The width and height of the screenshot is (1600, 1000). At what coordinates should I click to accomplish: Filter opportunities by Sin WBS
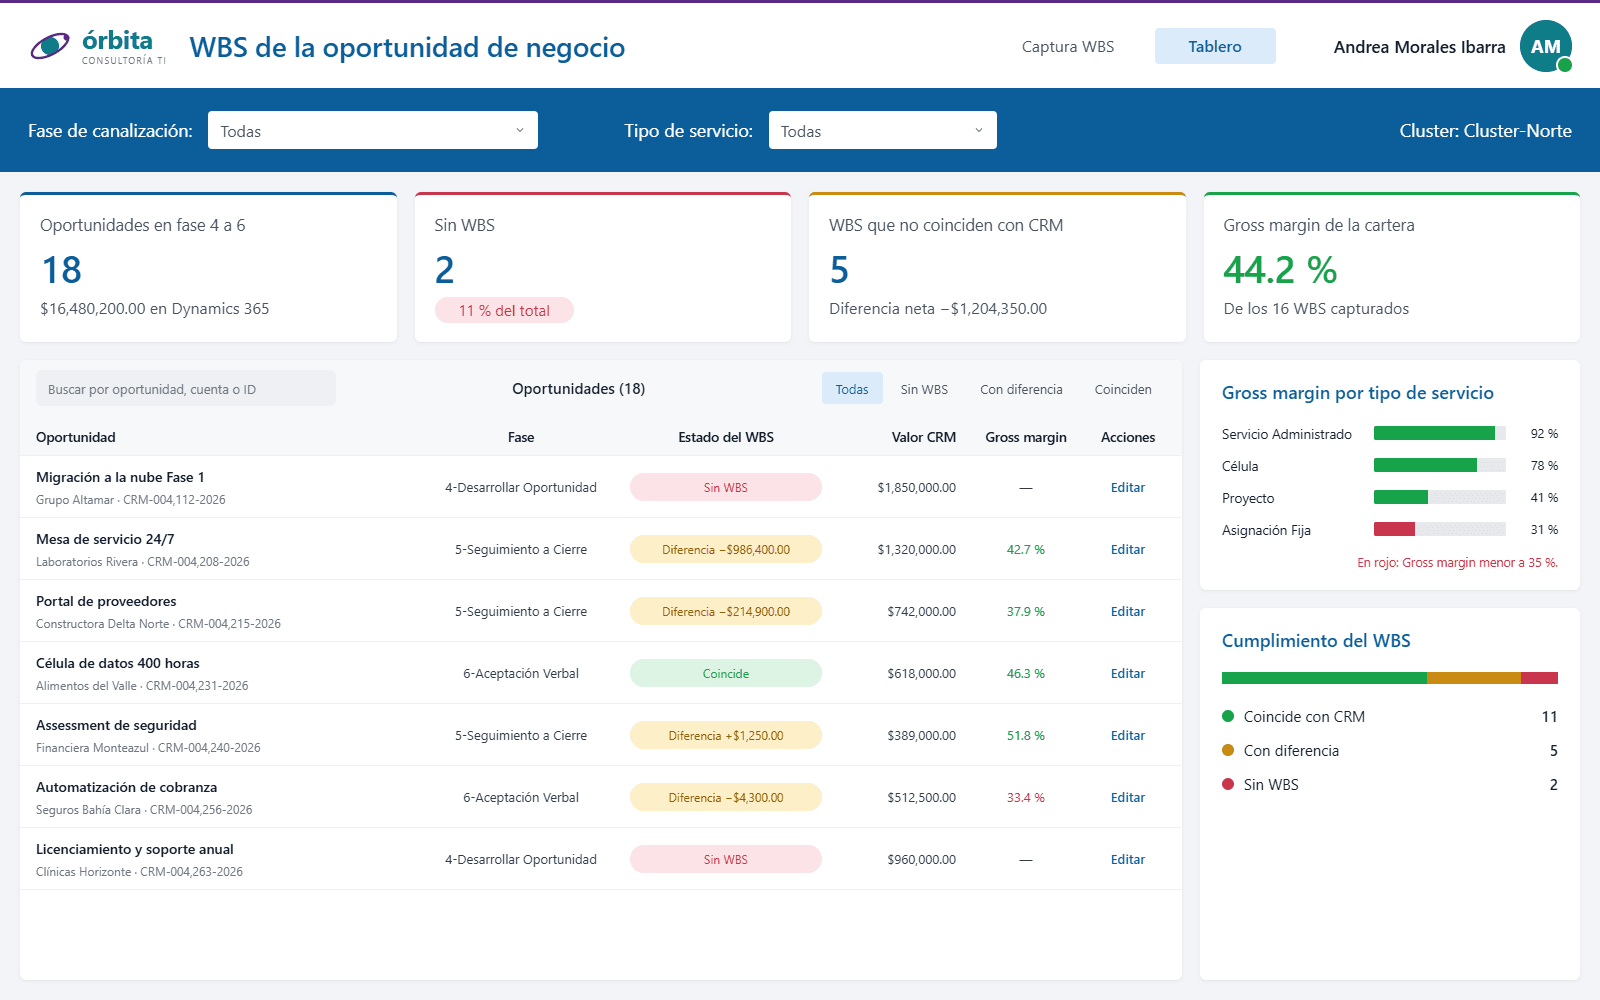click(x=924, y=389)
